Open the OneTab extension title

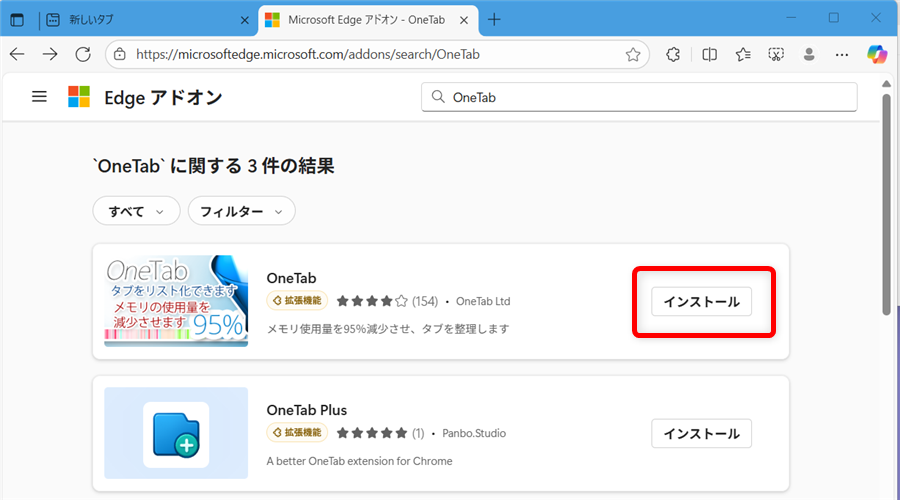point(291,278)
